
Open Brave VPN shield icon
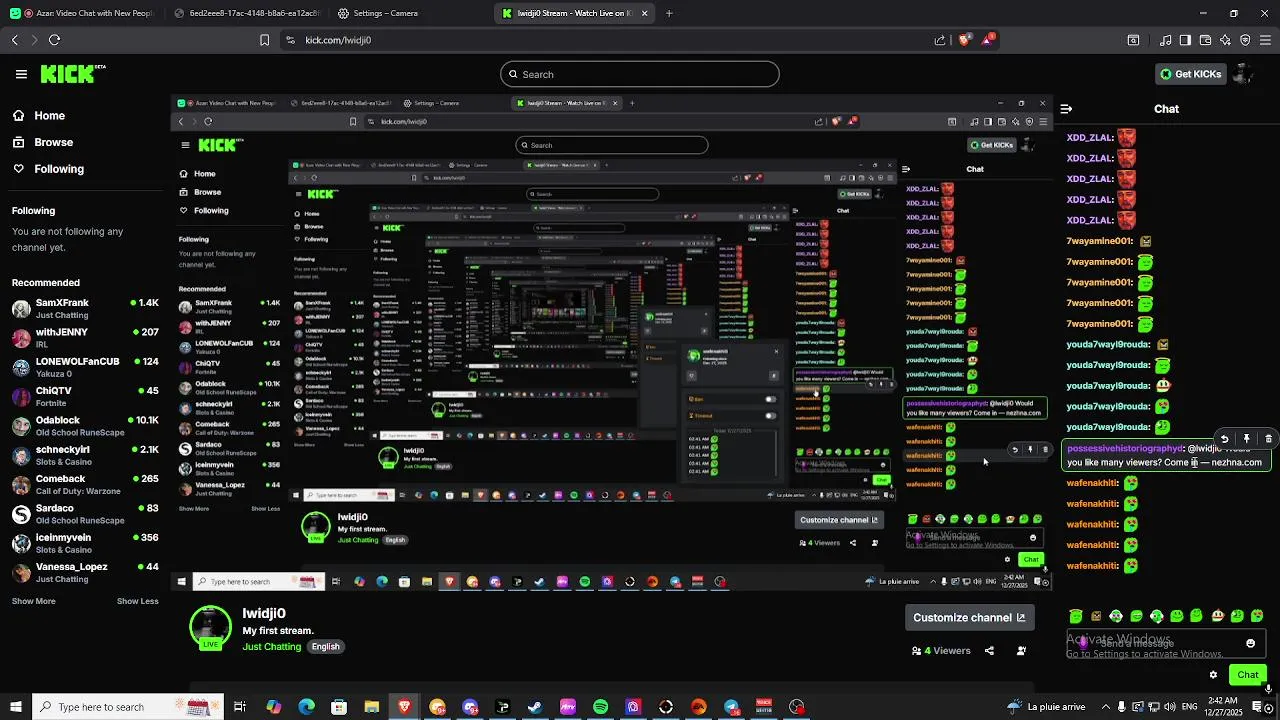click(x=1245, y=40)
